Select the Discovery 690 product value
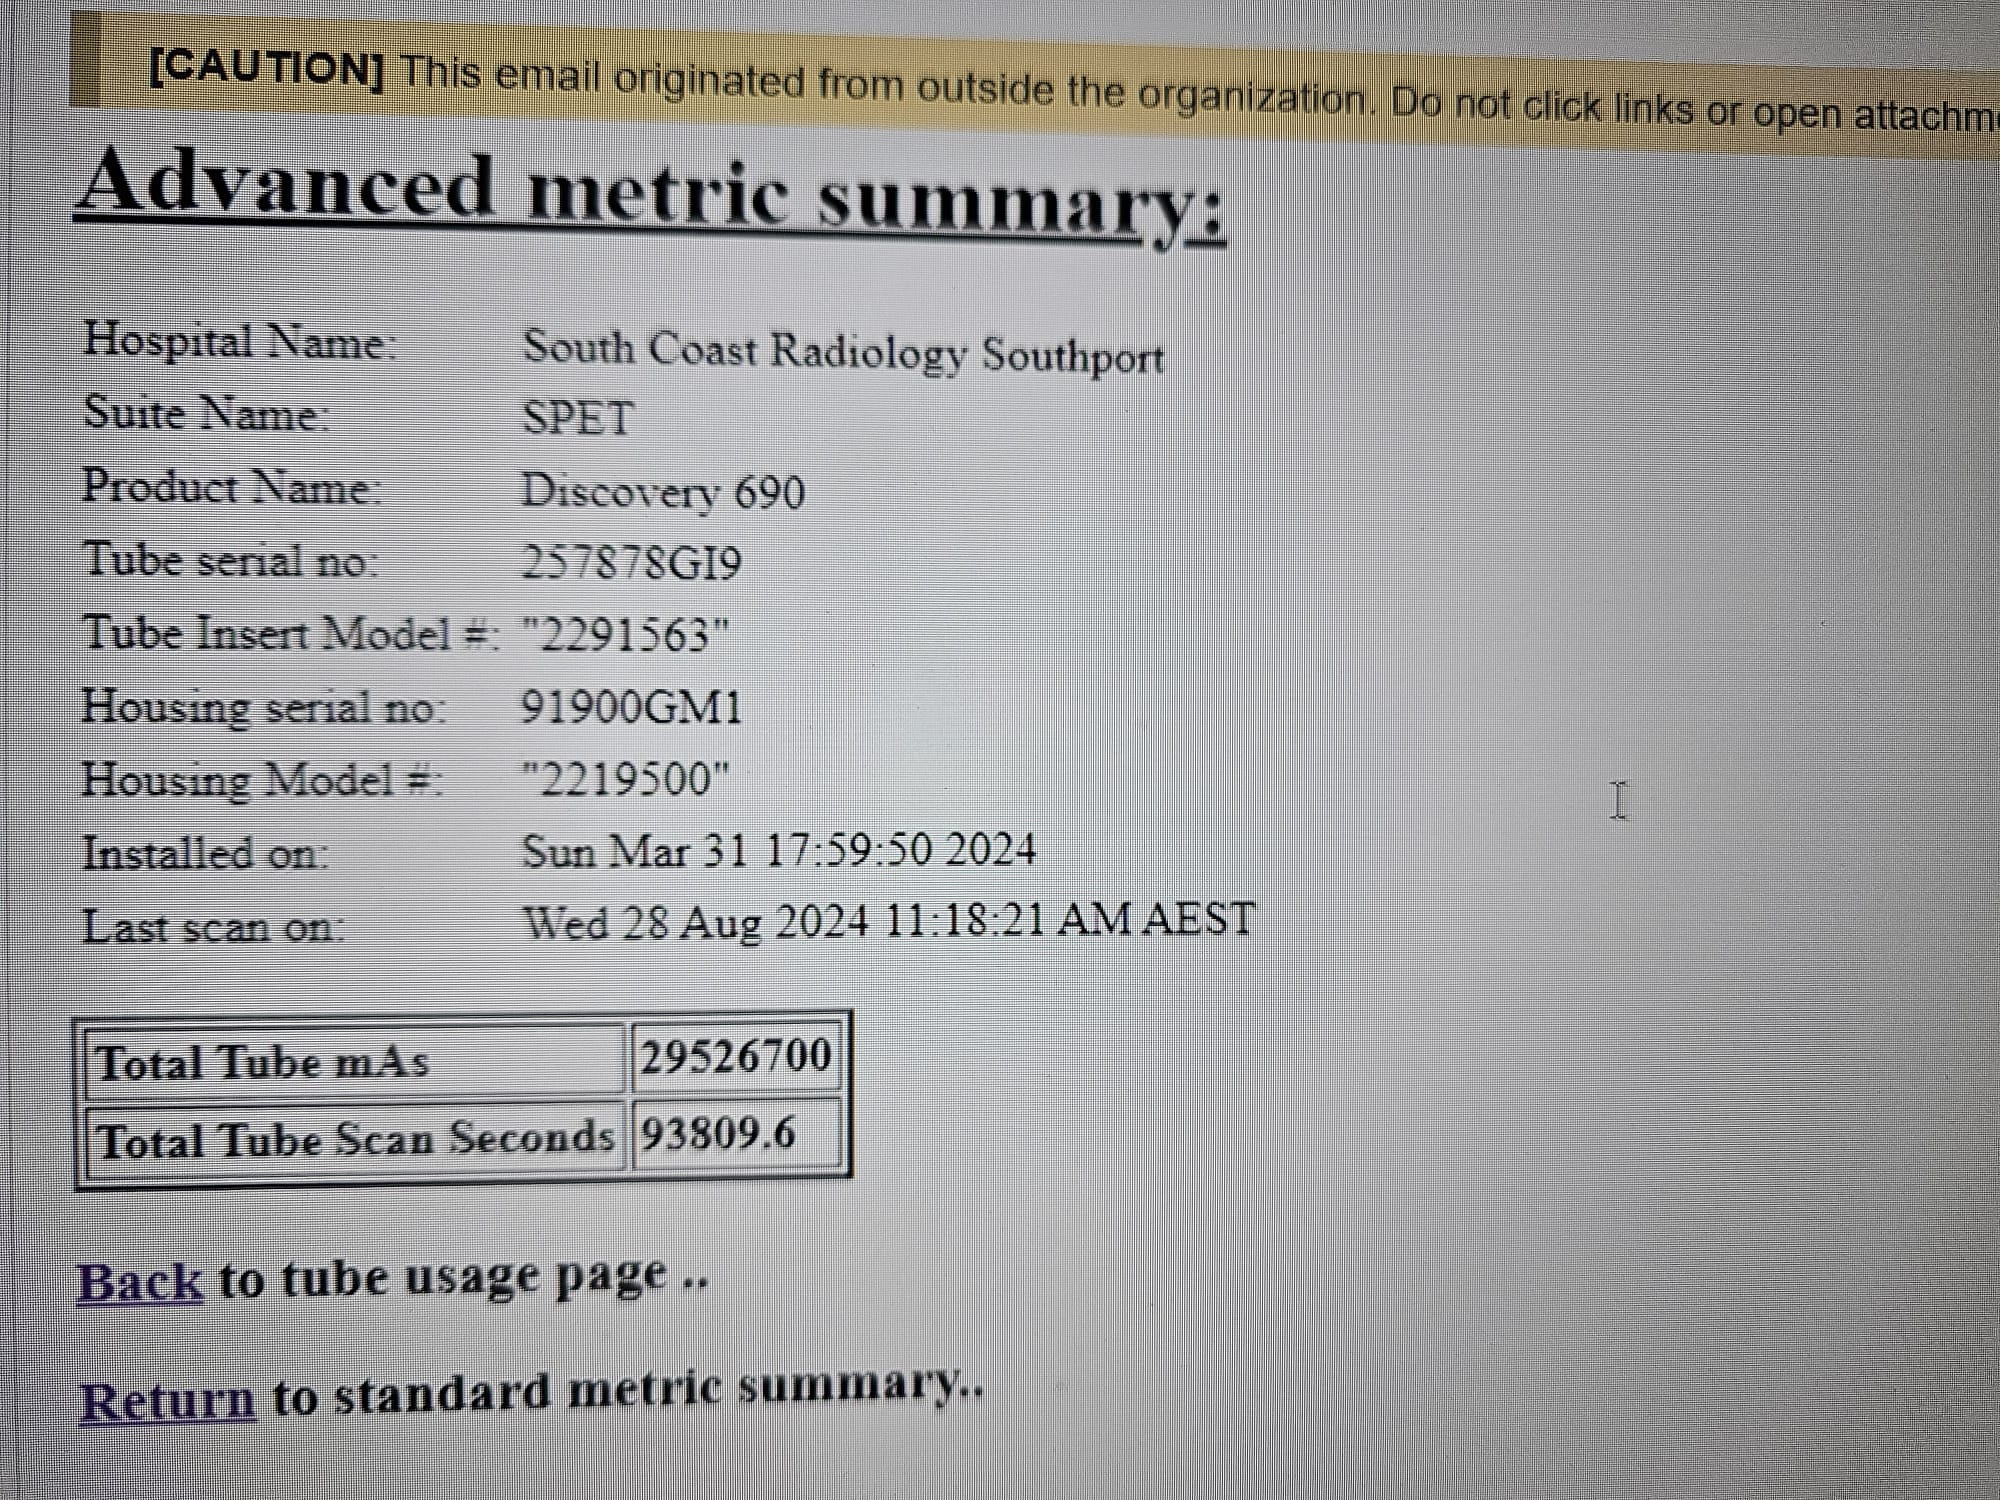This screenshot has height=1500, width=2000. coord(663,492)
